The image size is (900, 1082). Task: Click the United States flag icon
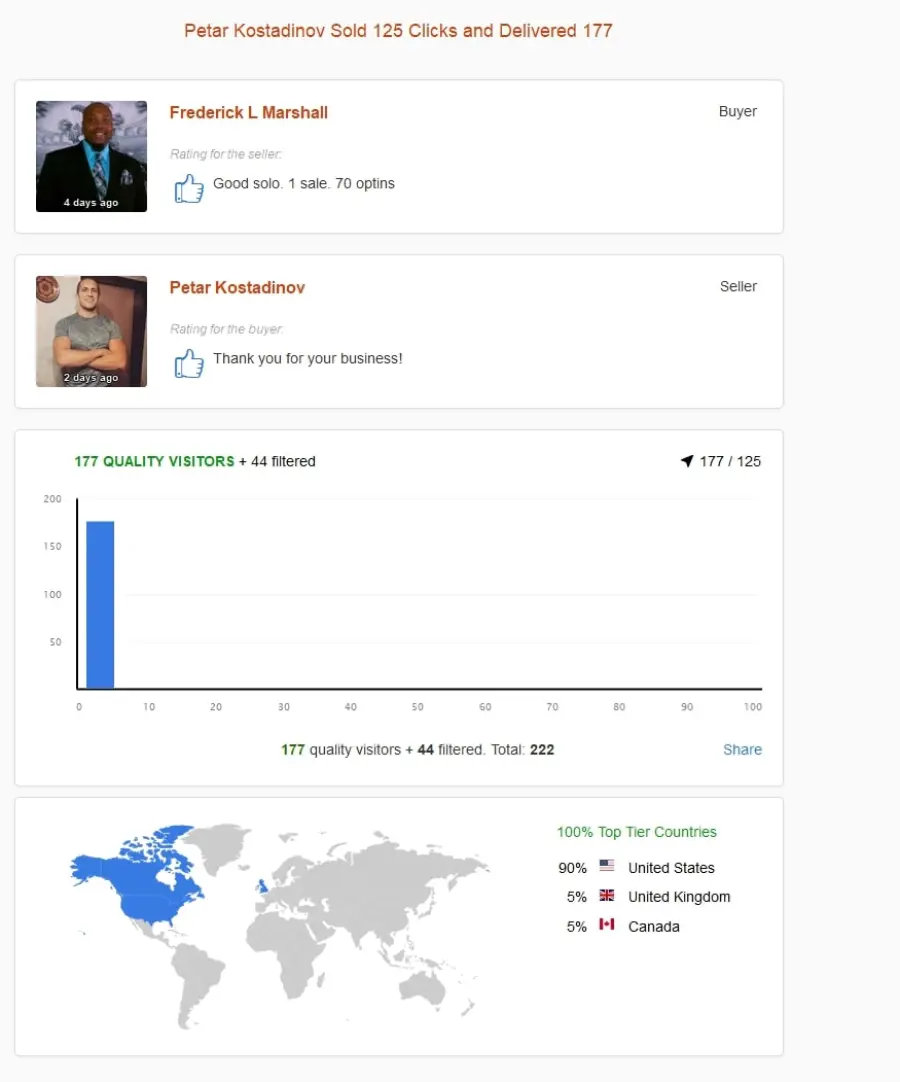click(607, 865)
